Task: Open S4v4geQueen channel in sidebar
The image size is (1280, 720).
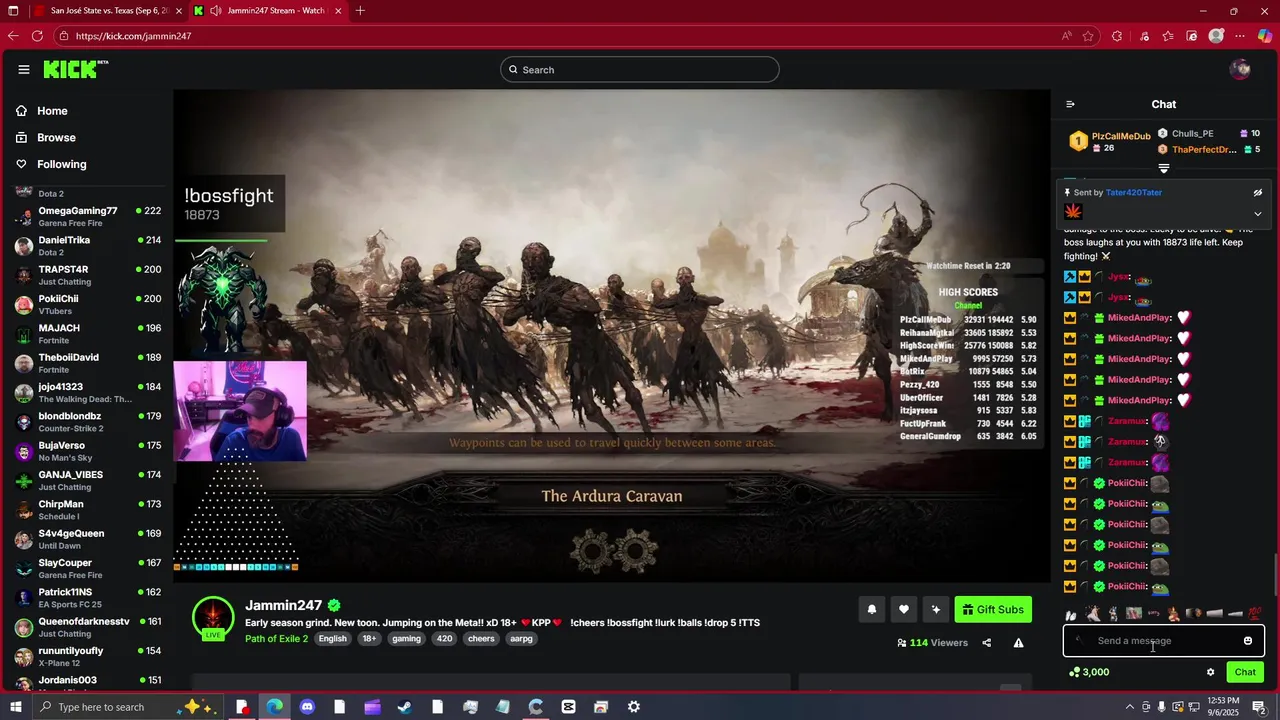Action: click(88, 539)
